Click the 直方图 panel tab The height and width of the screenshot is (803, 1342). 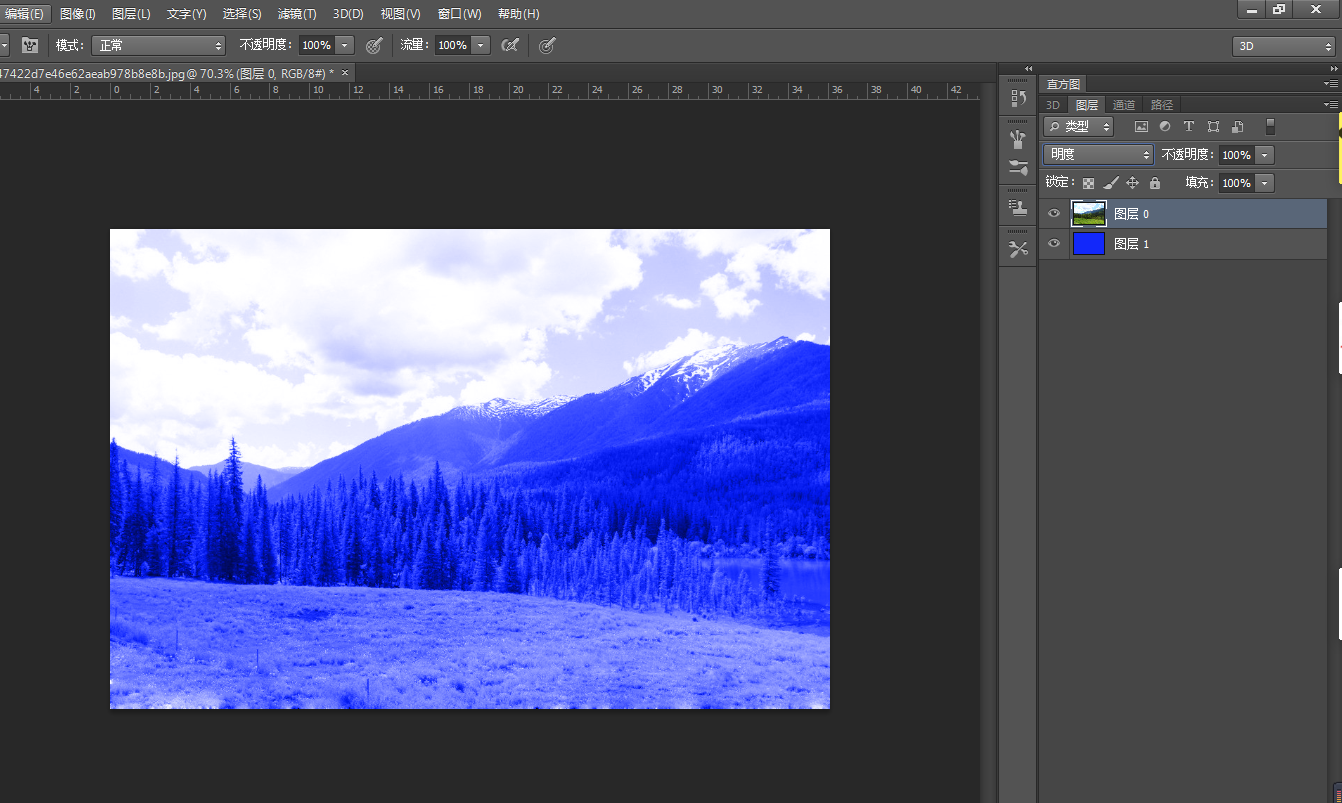tap(1064, 84)
